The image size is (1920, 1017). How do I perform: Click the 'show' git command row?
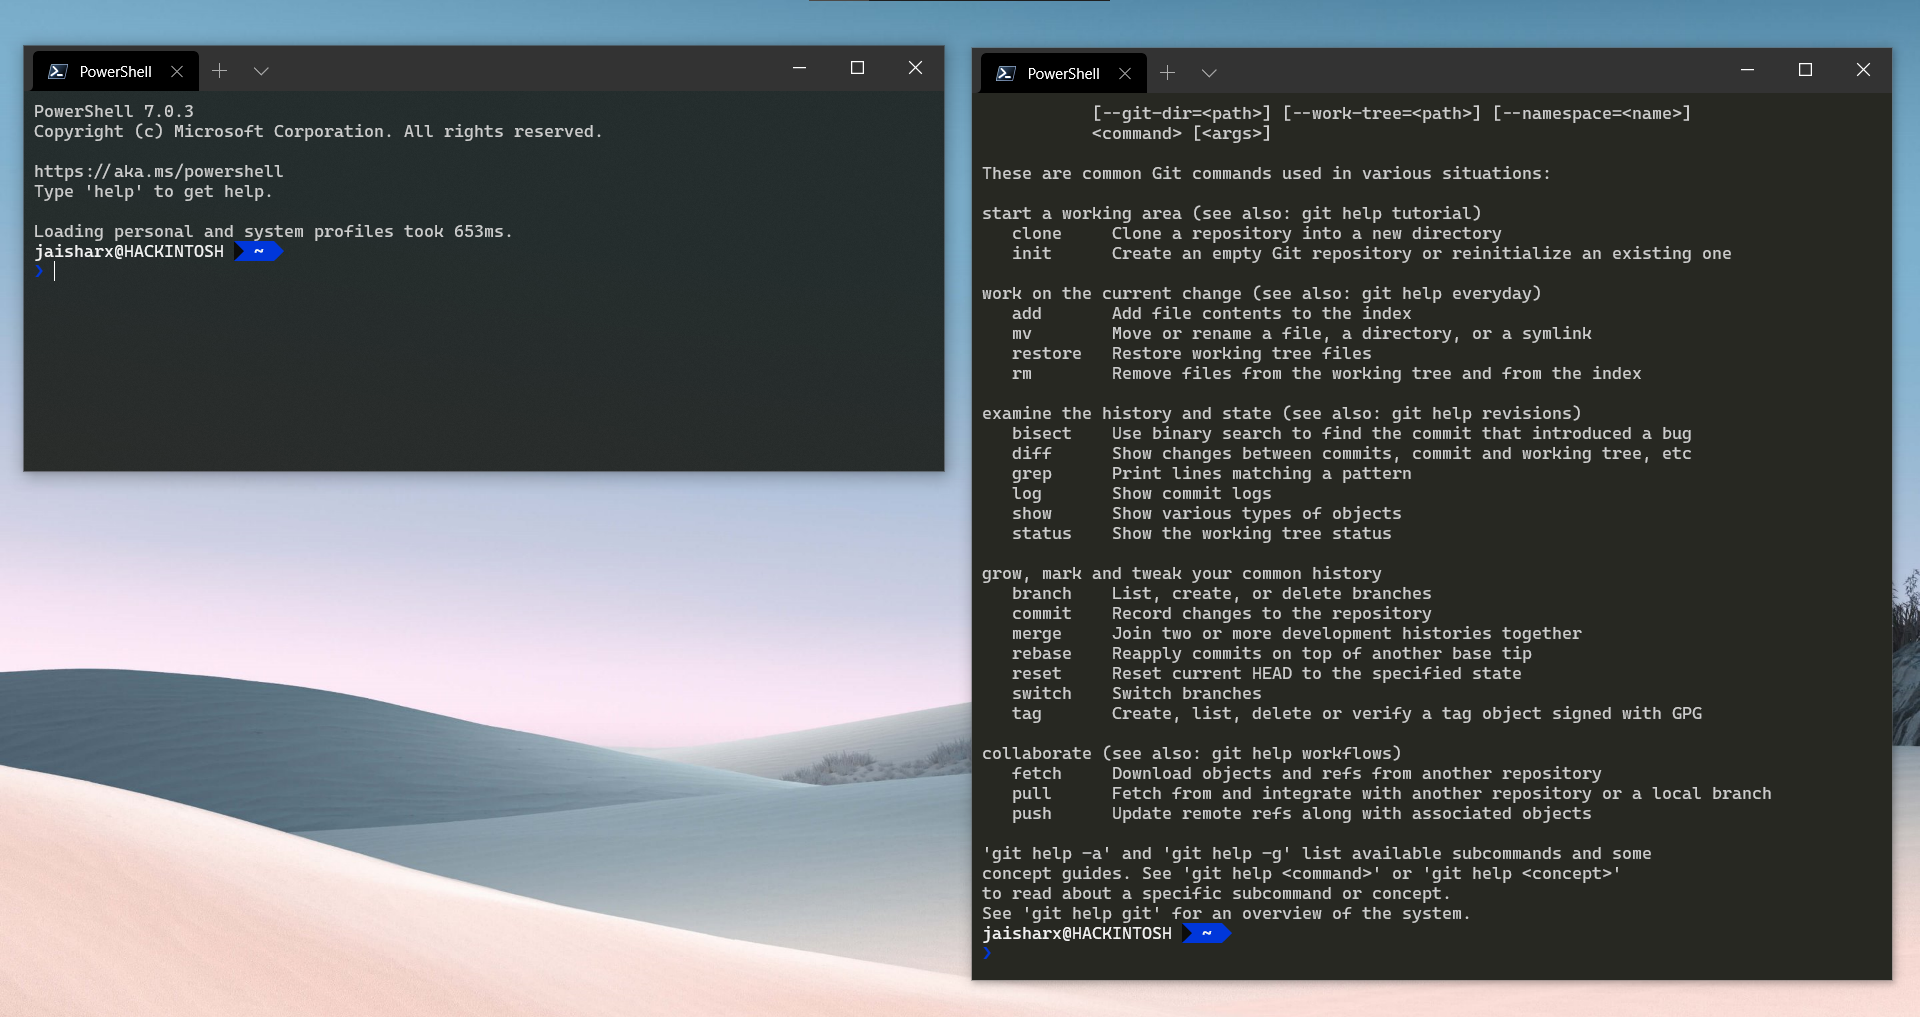[x=1207, y=514]
